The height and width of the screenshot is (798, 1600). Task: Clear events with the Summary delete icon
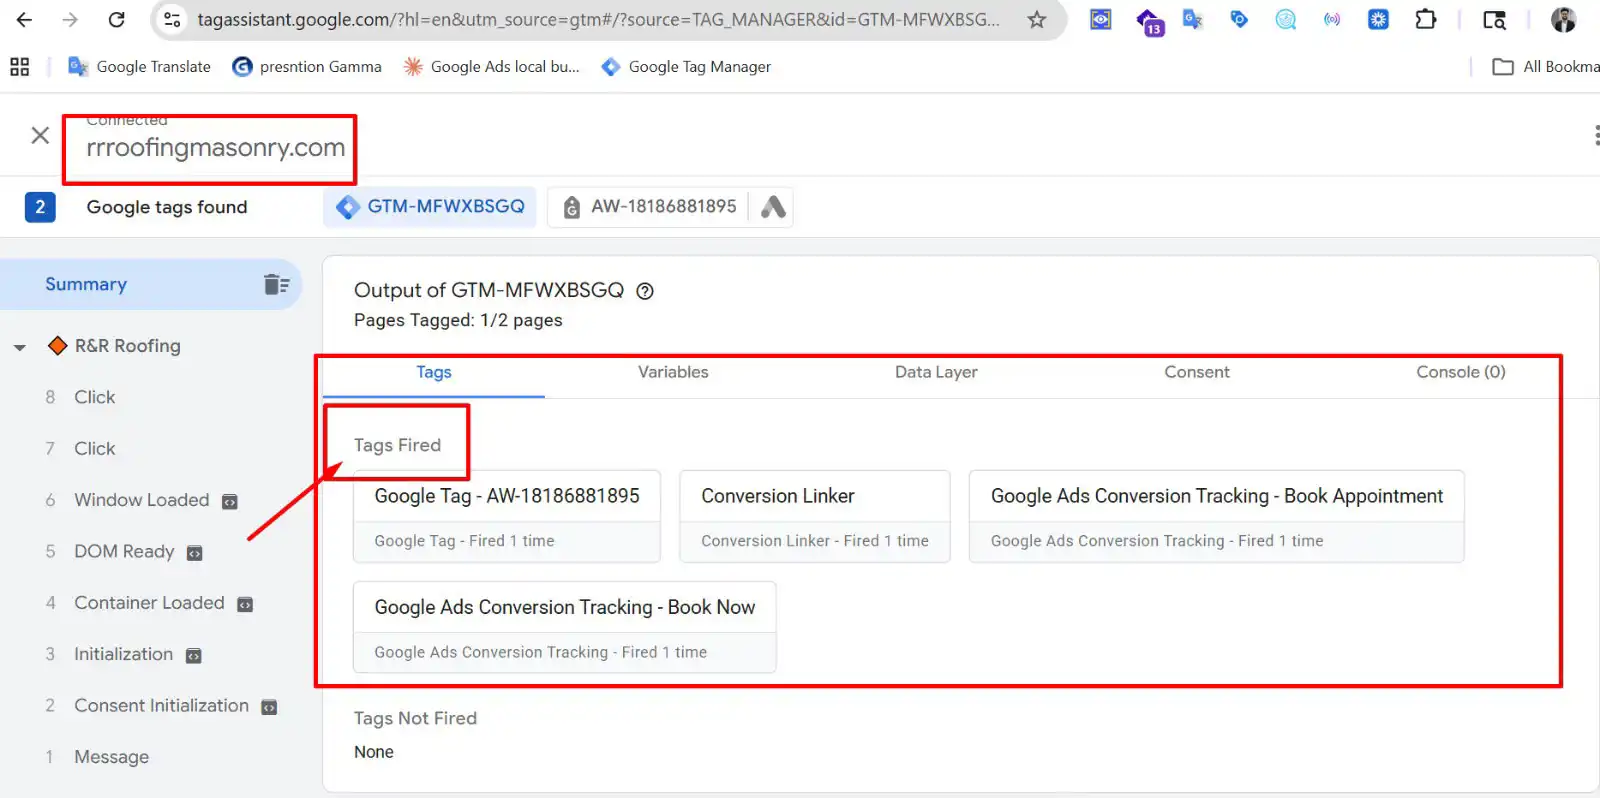point(276,285)
